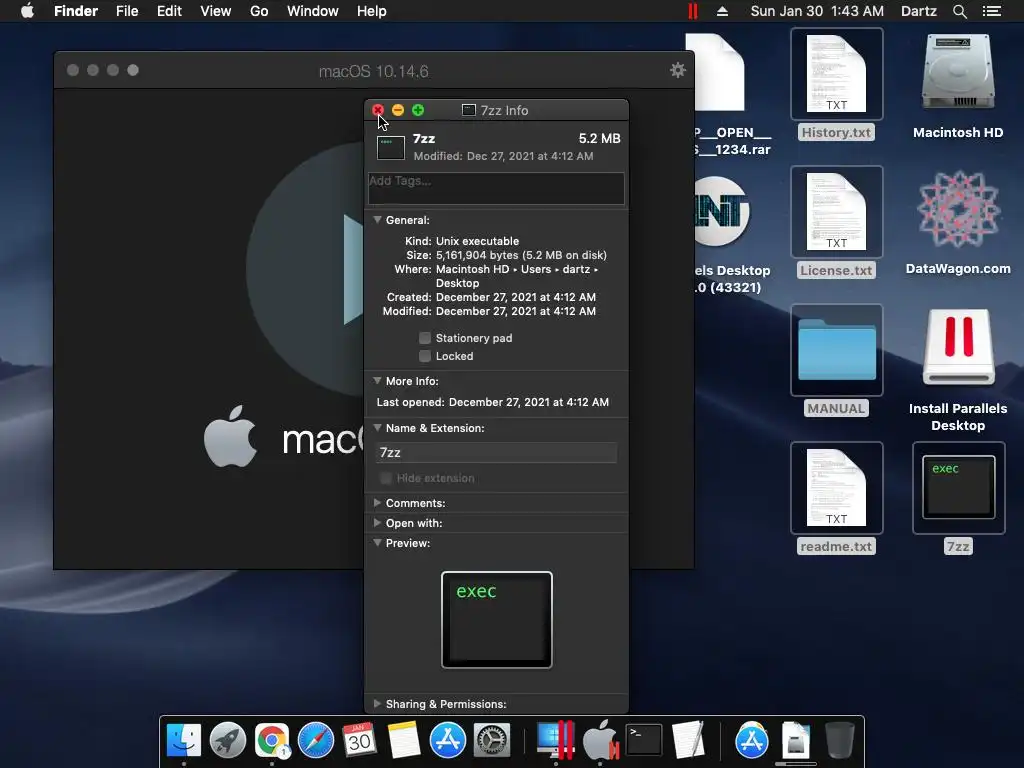Click the Dartz user name in menu bar
The width and height of the screenshot is (1024, 768).
[918, 11]
